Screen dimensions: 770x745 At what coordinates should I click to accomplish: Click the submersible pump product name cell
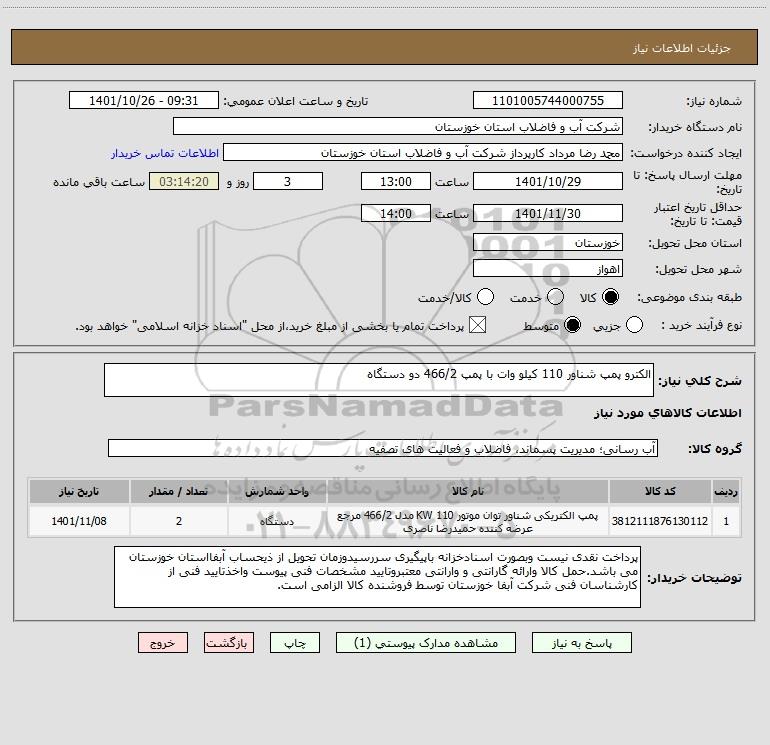pos(468,522)
